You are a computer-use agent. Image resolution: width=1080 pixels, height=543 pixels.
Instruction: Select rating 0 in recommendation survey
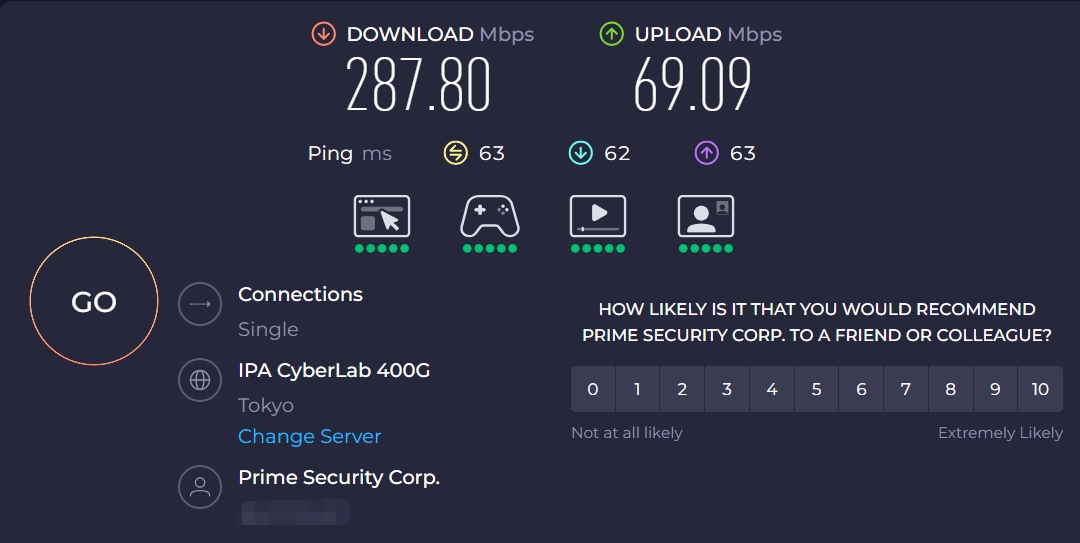[x=593, y=389]
